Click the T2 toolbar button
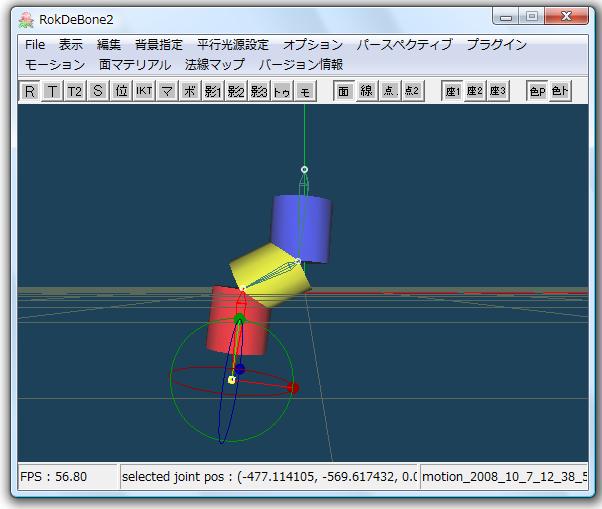 click(x=75, y=91)
